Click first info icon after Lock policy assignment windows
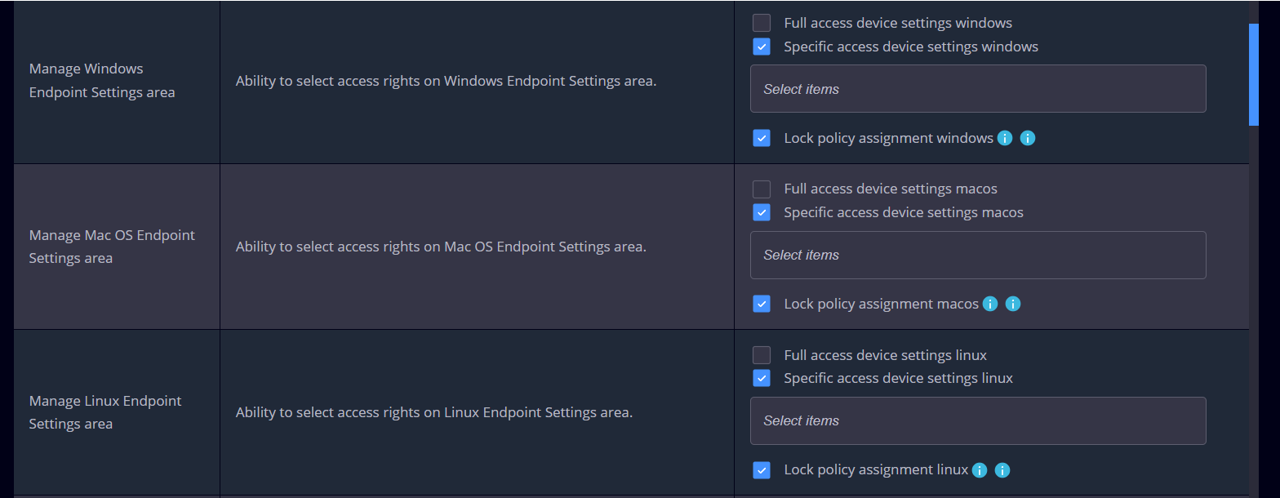1280x498 pixels. click(1005, 138)
